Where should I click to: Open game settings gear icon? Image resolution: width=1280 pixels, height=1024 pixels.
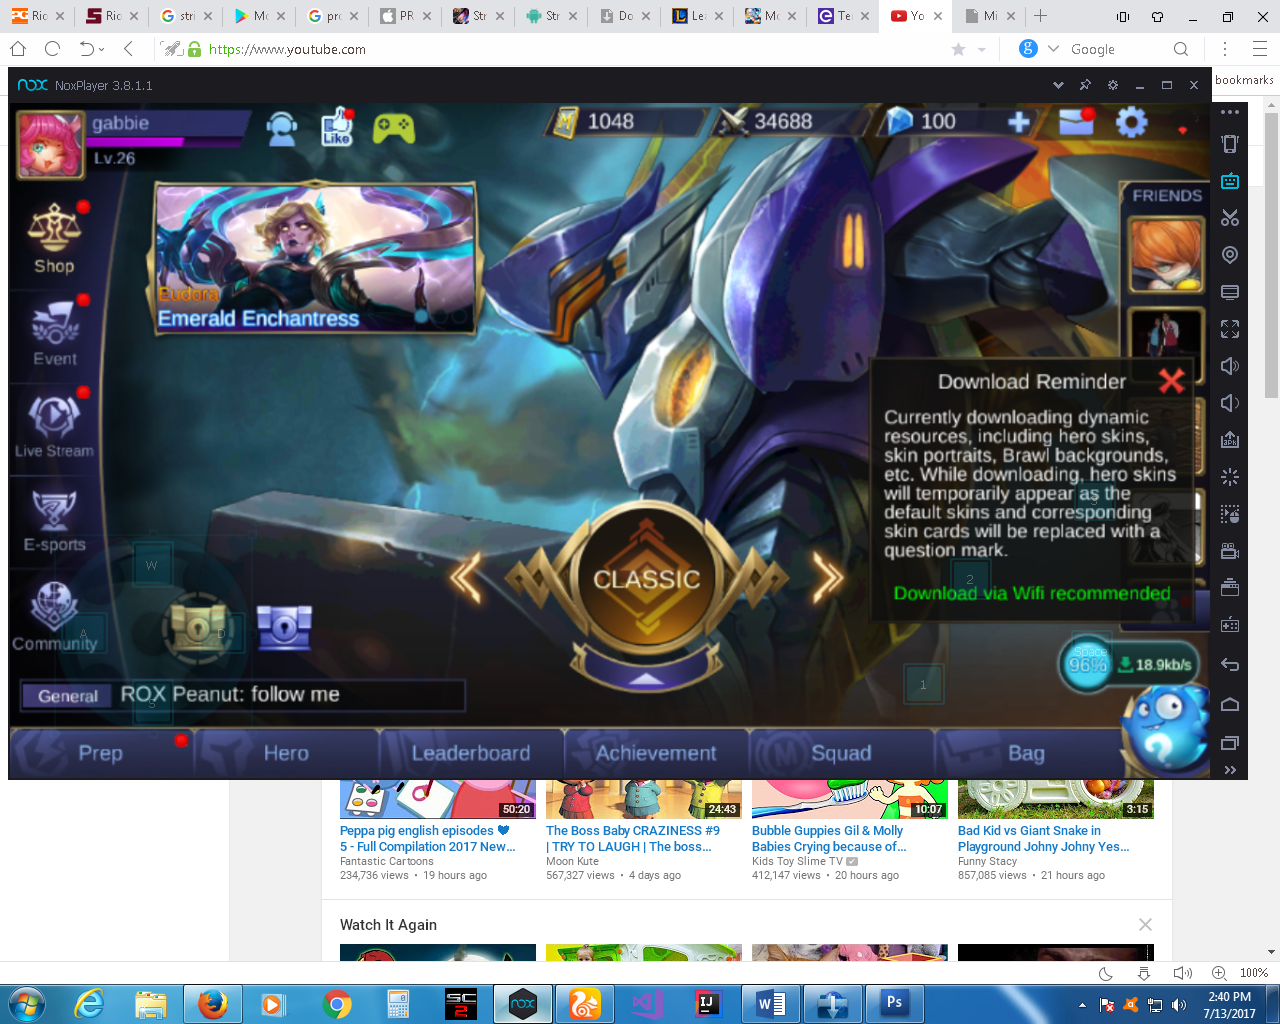coord(1131,122)
